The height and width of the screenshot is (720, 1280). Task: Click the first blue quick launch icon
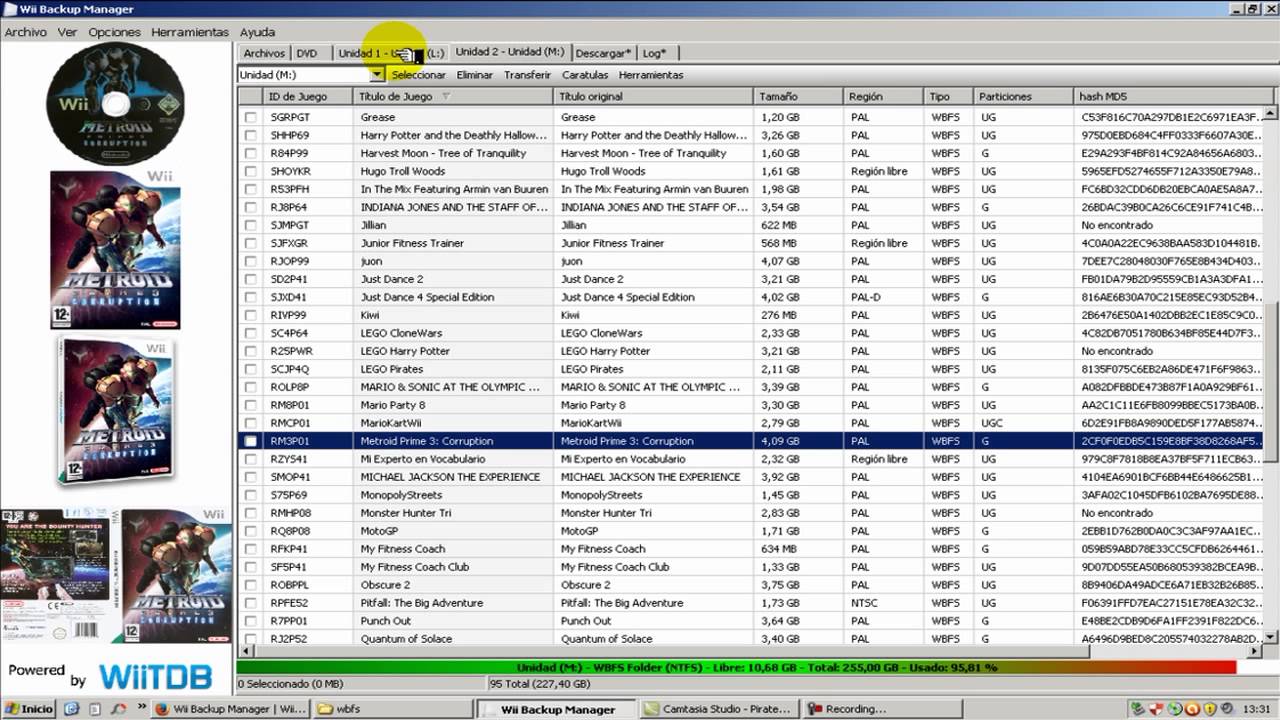[x=71, y=709]
